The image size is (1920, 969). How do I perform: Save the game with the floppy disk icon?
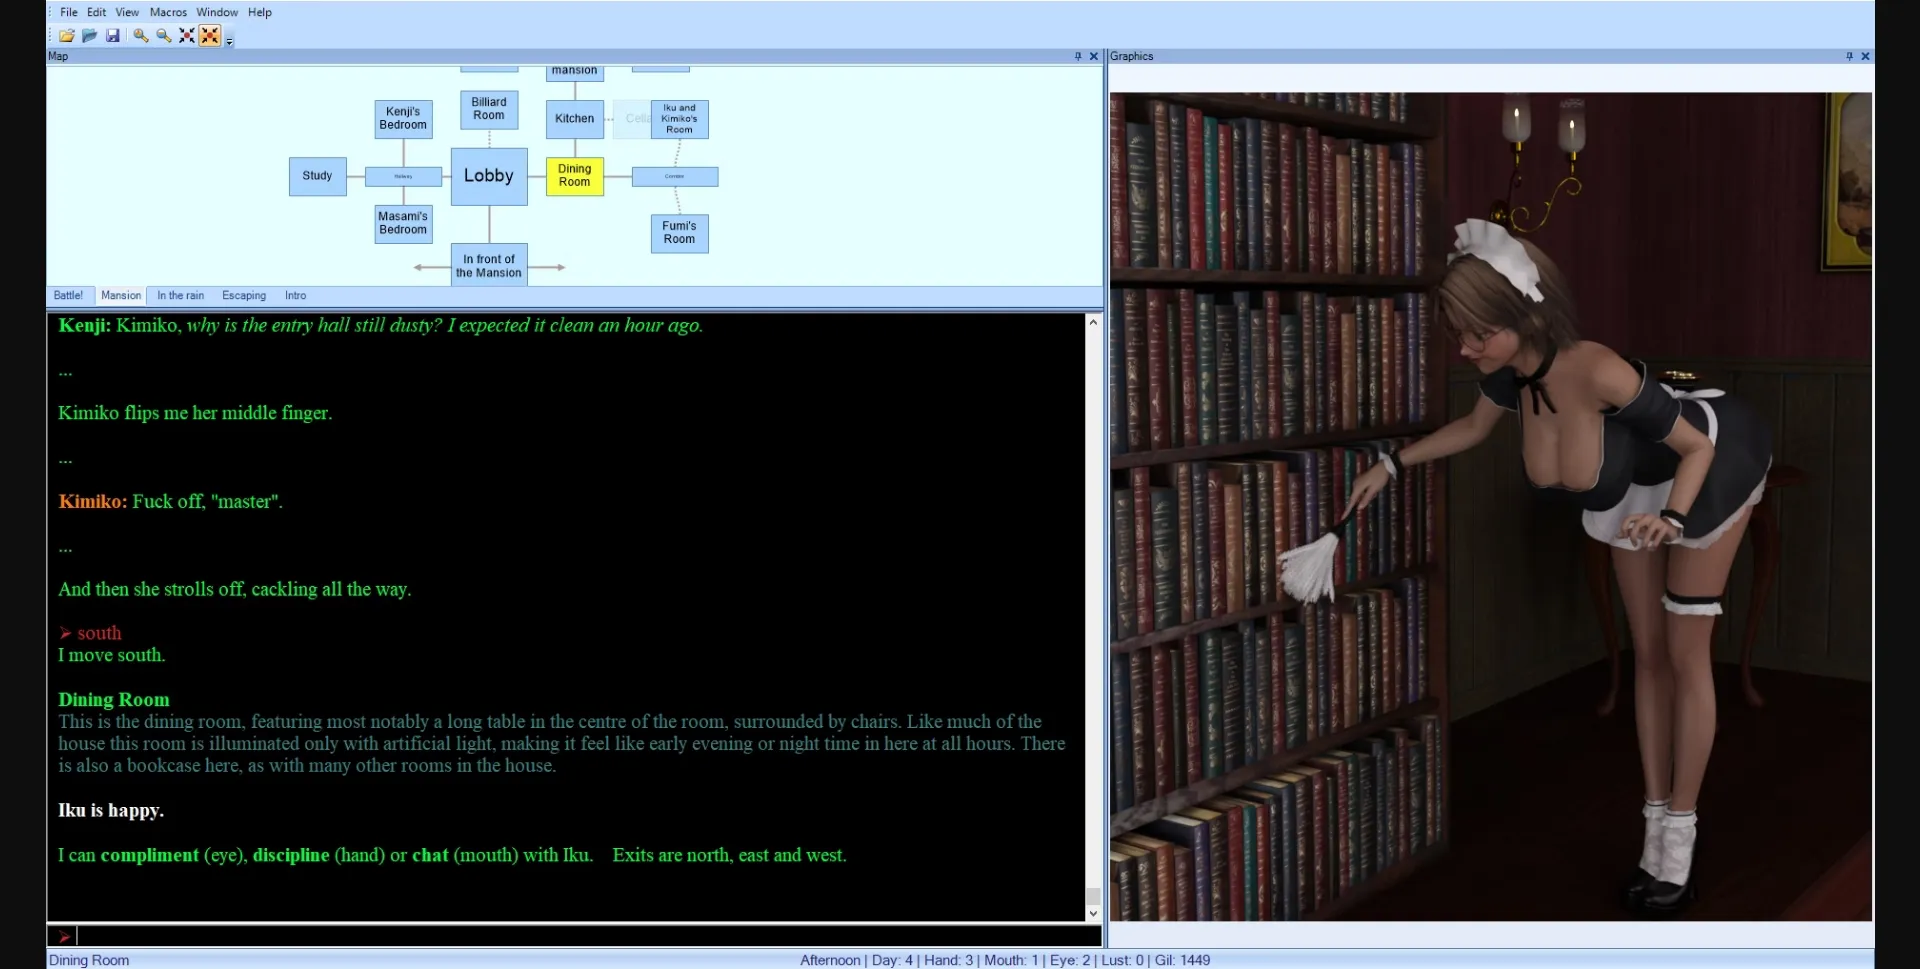pos(113,36)
